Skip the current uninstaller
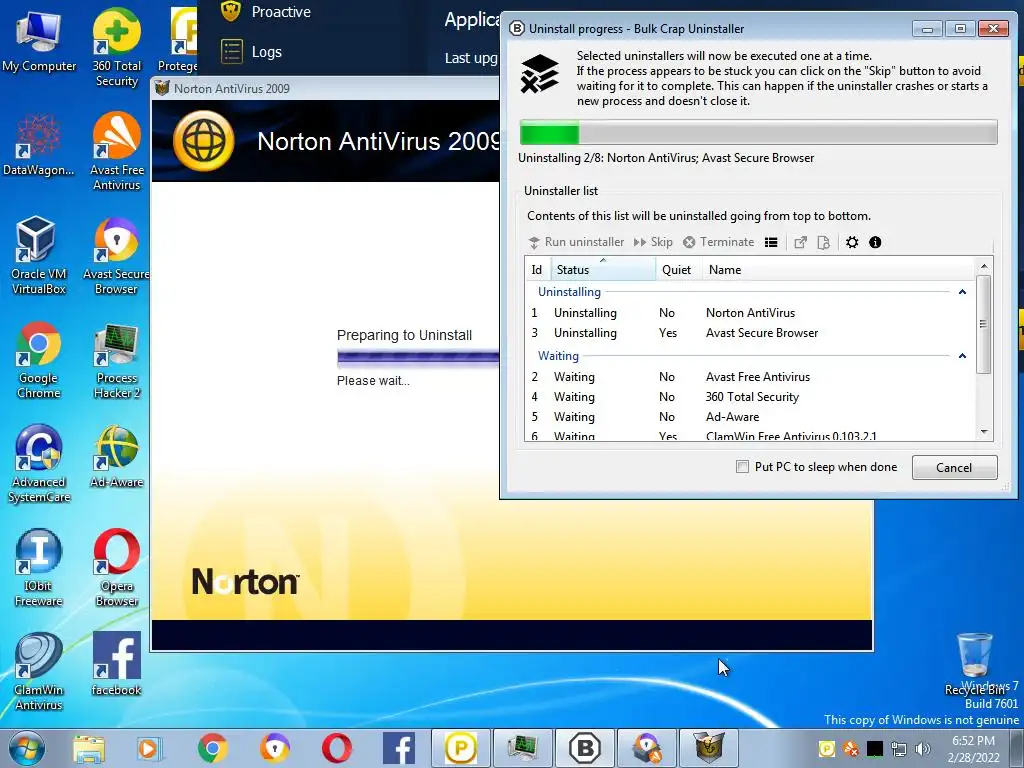1024x768 pixels. (x=653, y=242)
